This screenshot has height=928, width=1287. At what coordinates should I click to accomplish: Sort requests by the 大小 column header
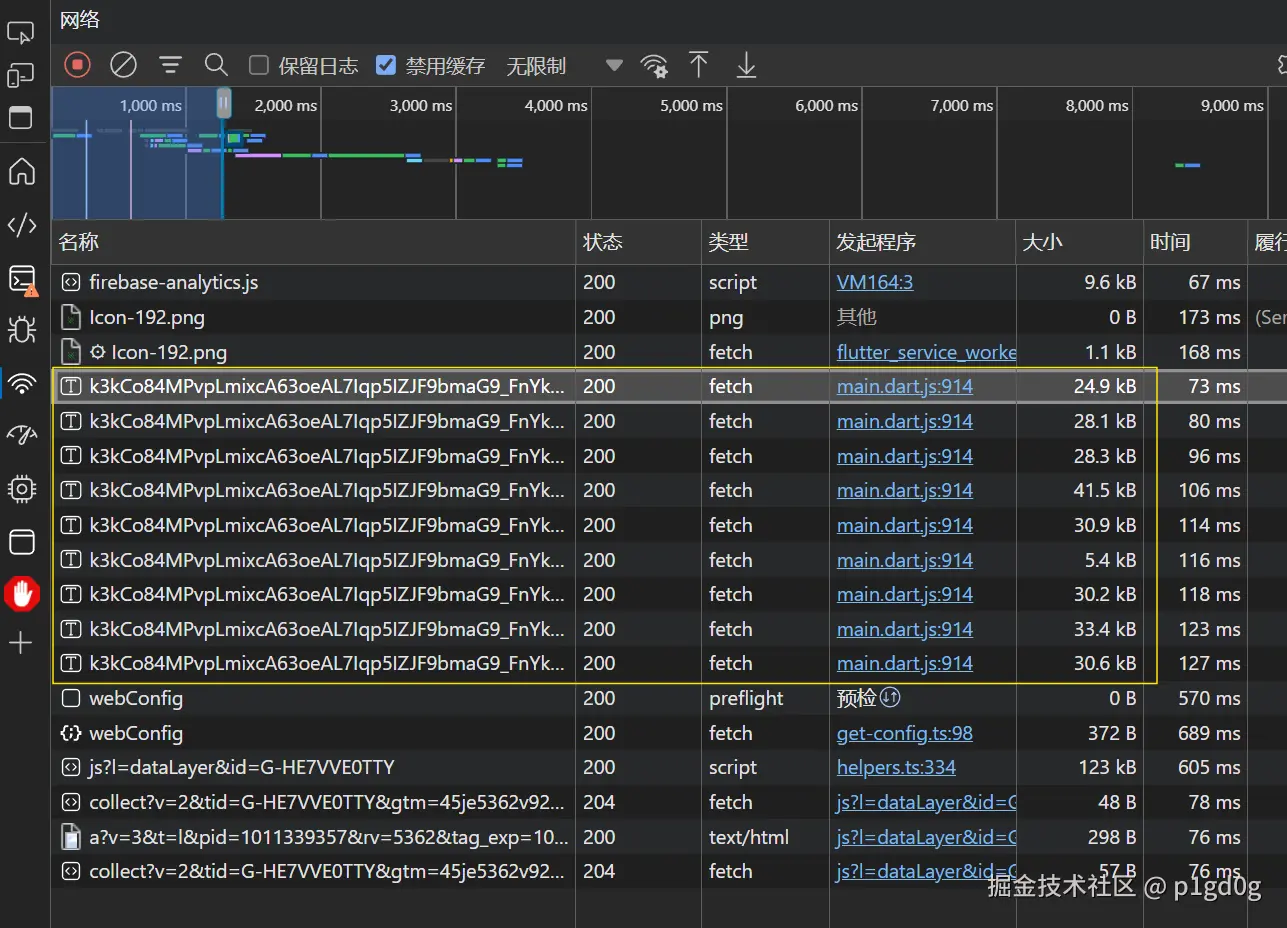1042,242
